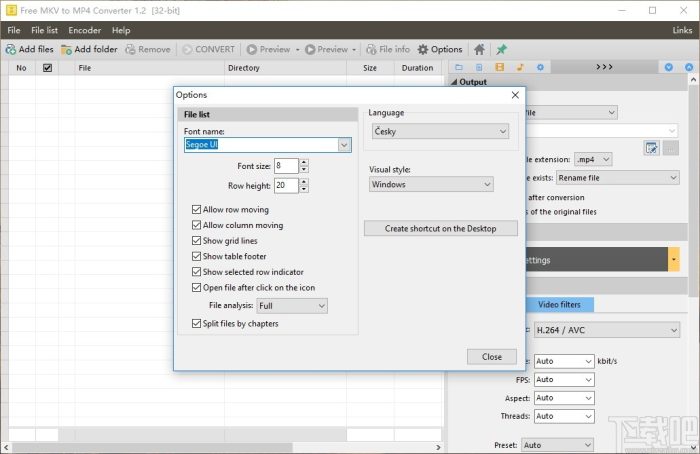Switch to the Video filters tab
Screen dimensions: 700x454
[x=559, y=304]
